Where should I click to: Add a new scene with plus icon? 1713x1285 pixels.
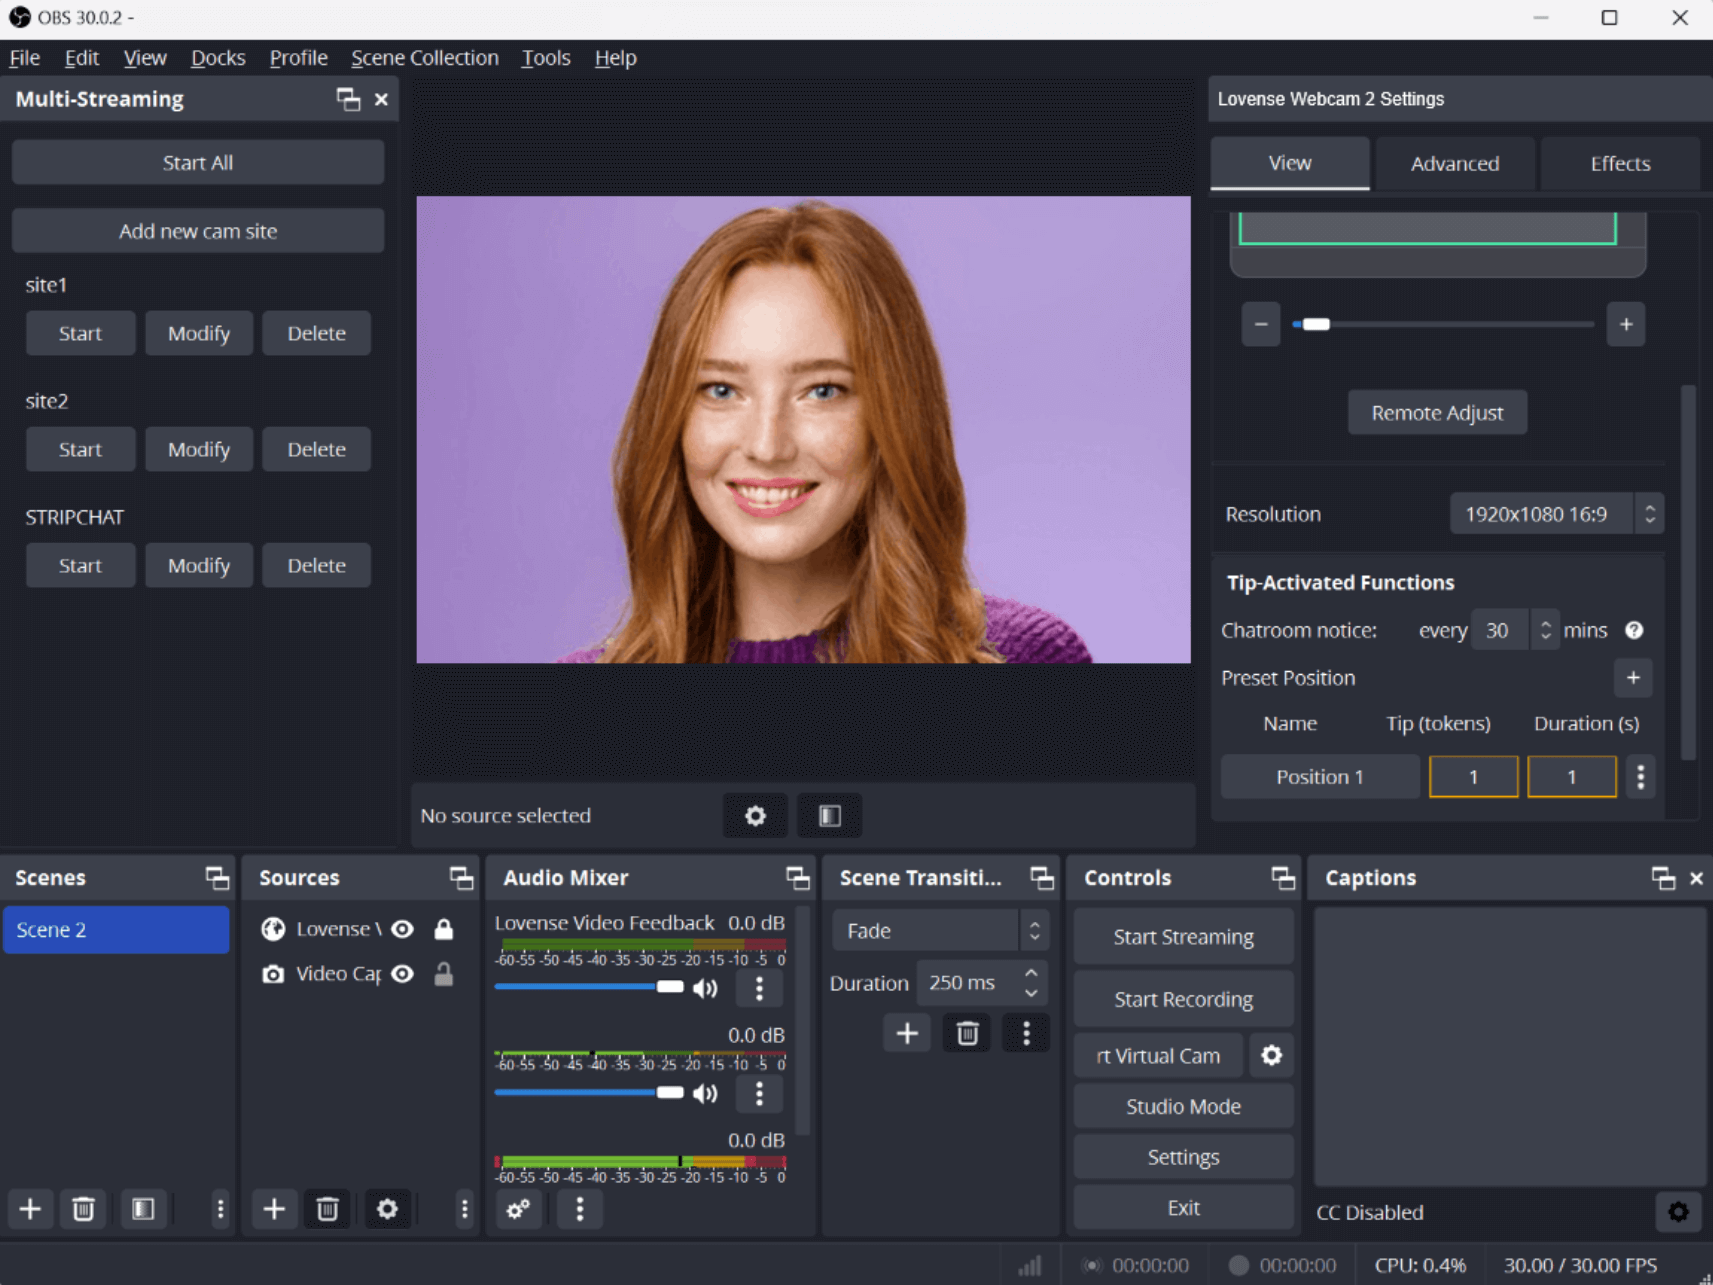(30, 1209)
